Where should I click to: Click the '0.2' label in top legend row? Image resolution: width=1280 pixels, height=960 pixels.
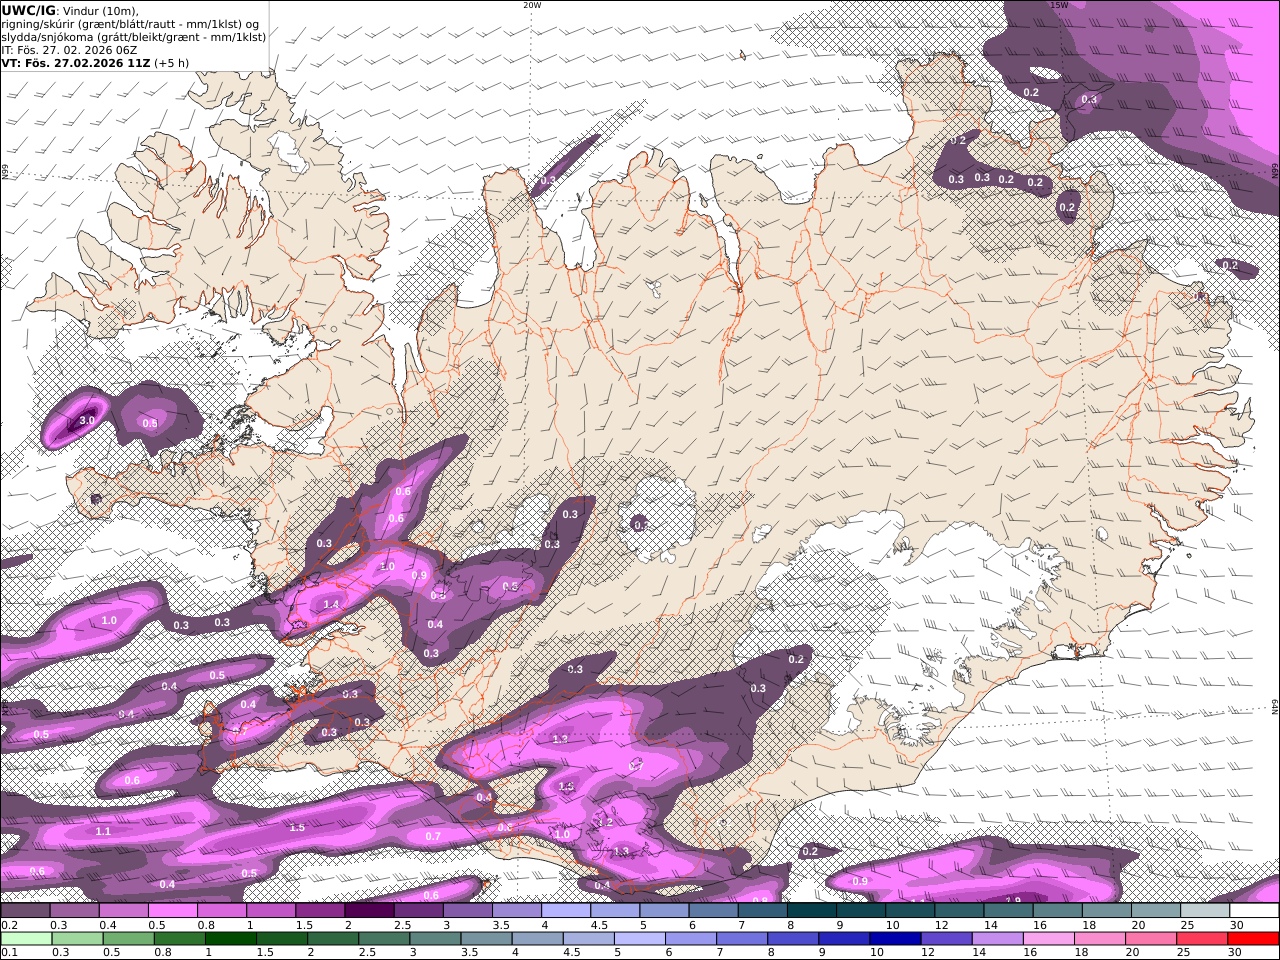[9, 925]
